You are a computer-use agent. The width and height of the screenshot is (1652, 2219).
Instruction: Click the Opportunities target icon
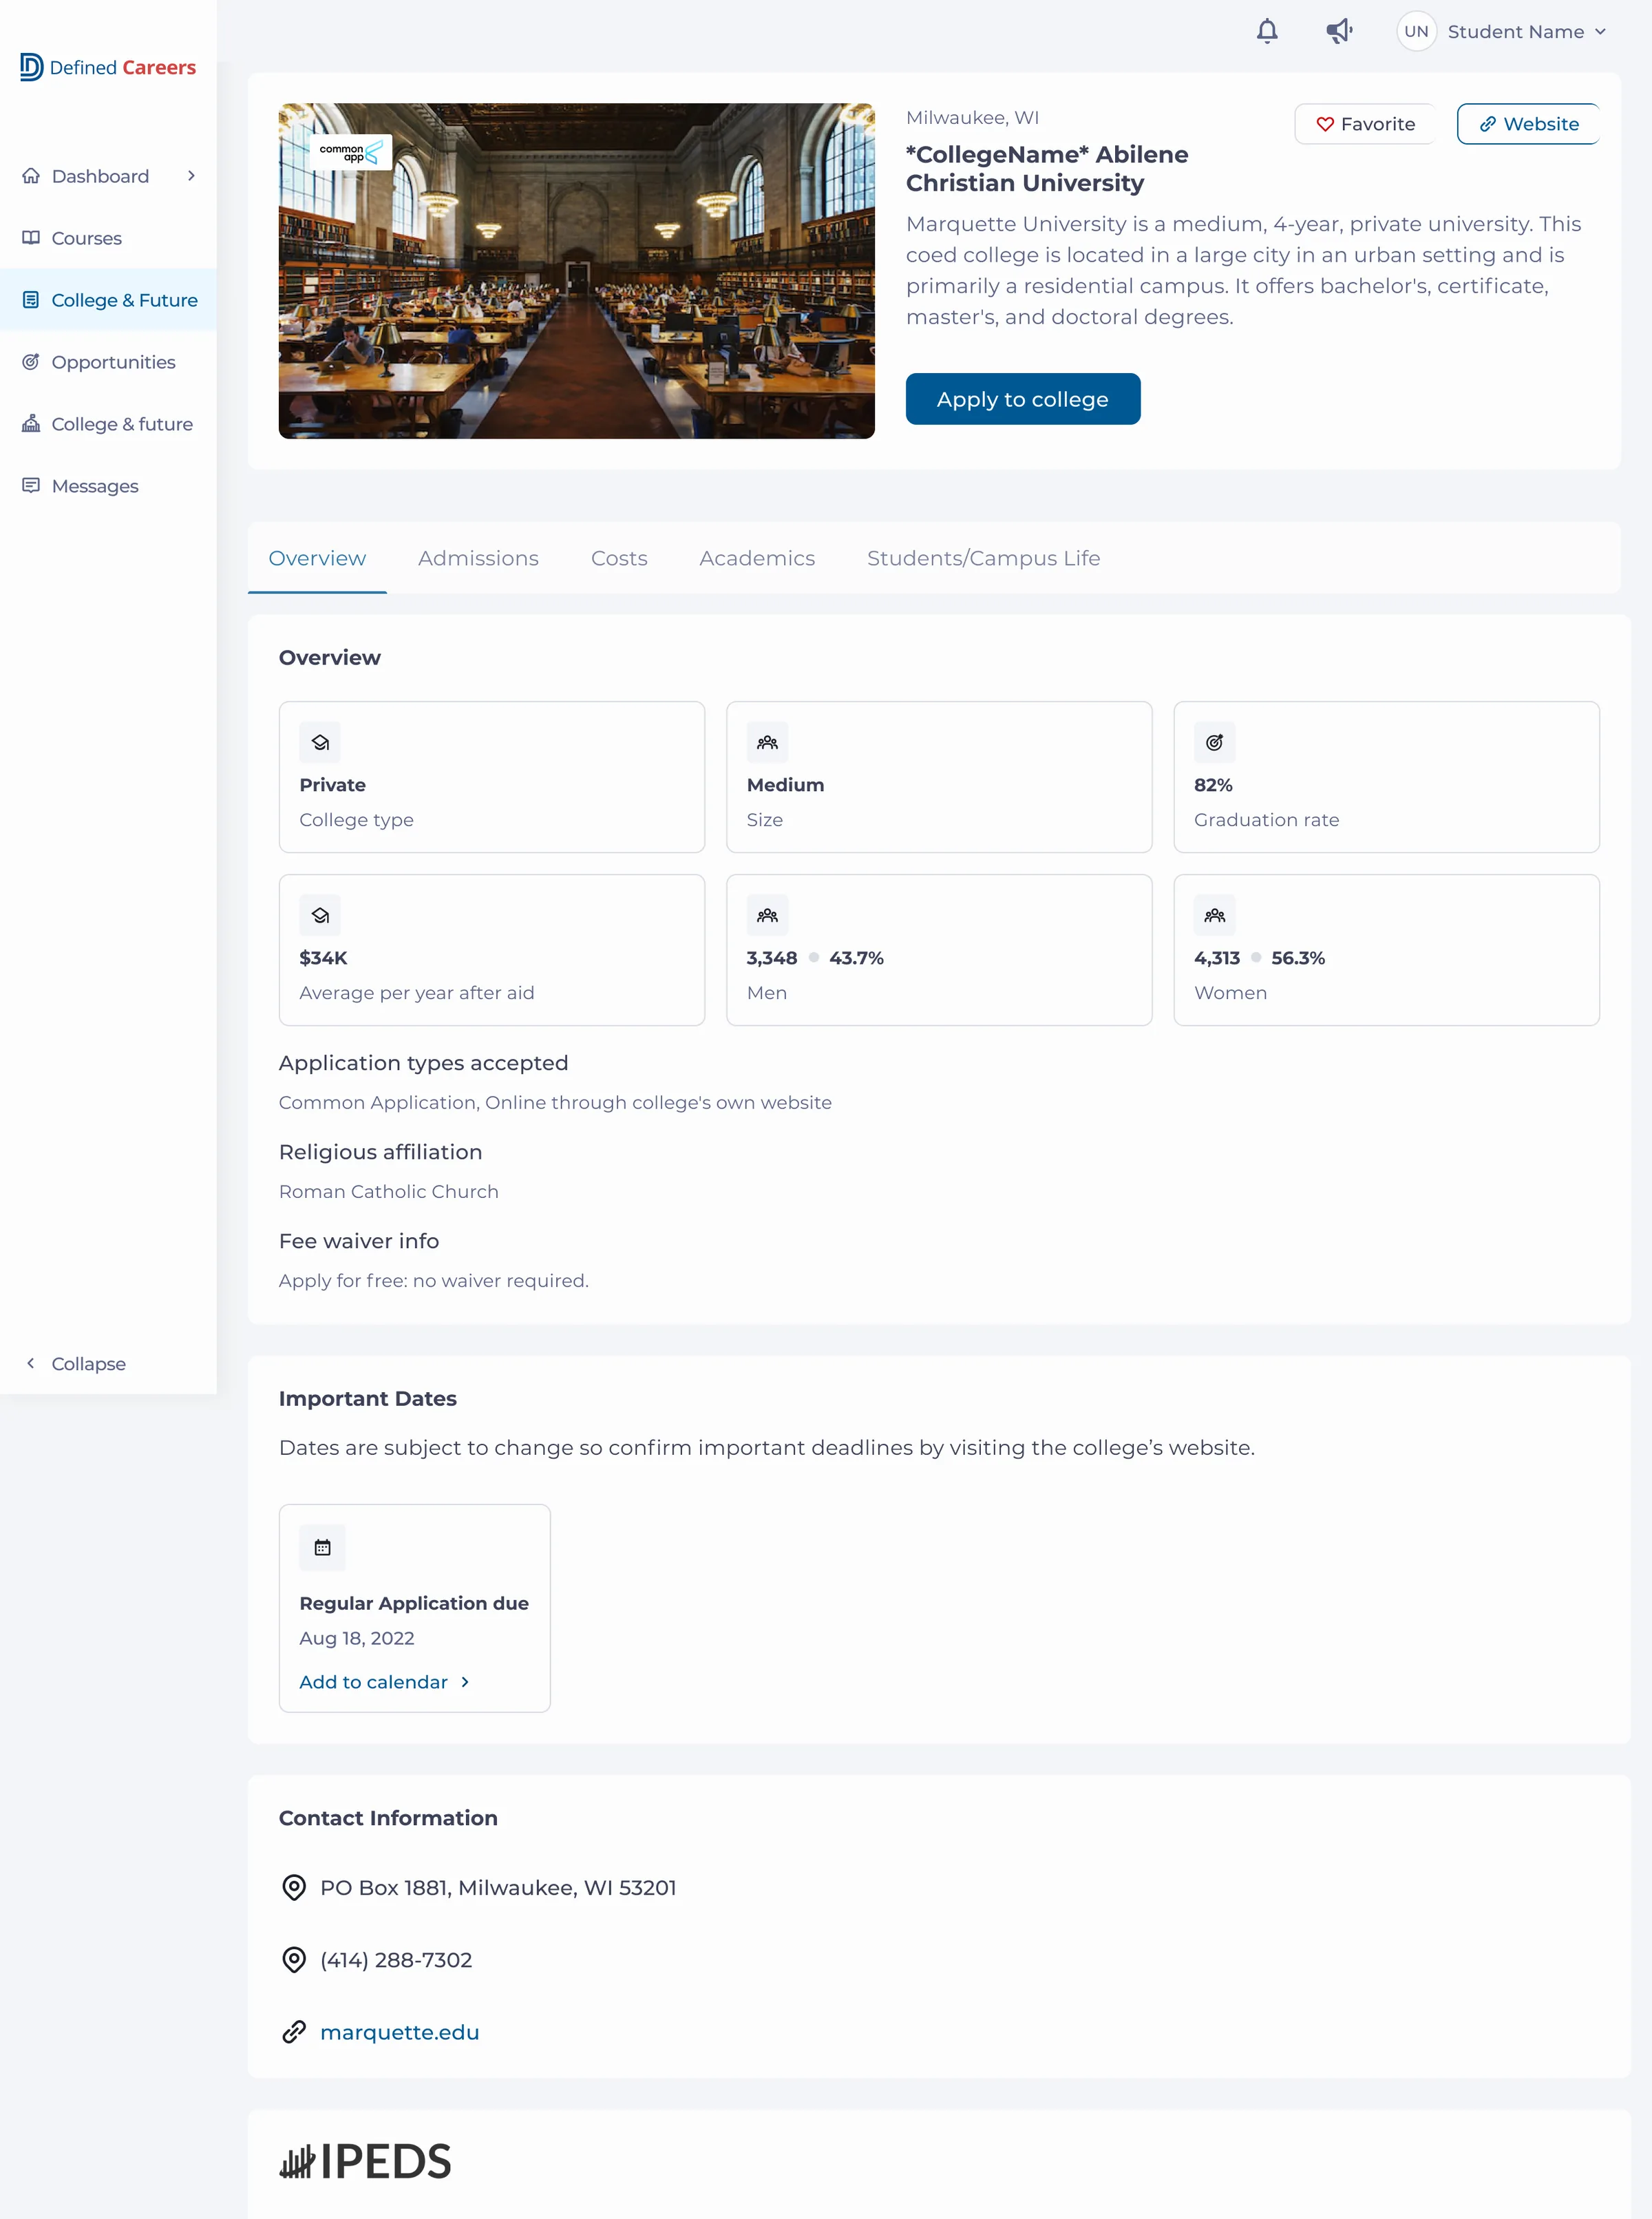click(31, 362)
